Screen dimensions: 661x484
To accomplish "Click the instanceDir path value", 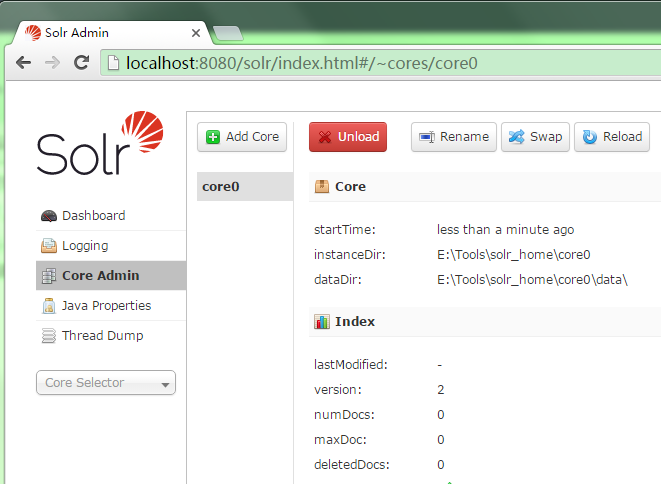I will (513, 255).
